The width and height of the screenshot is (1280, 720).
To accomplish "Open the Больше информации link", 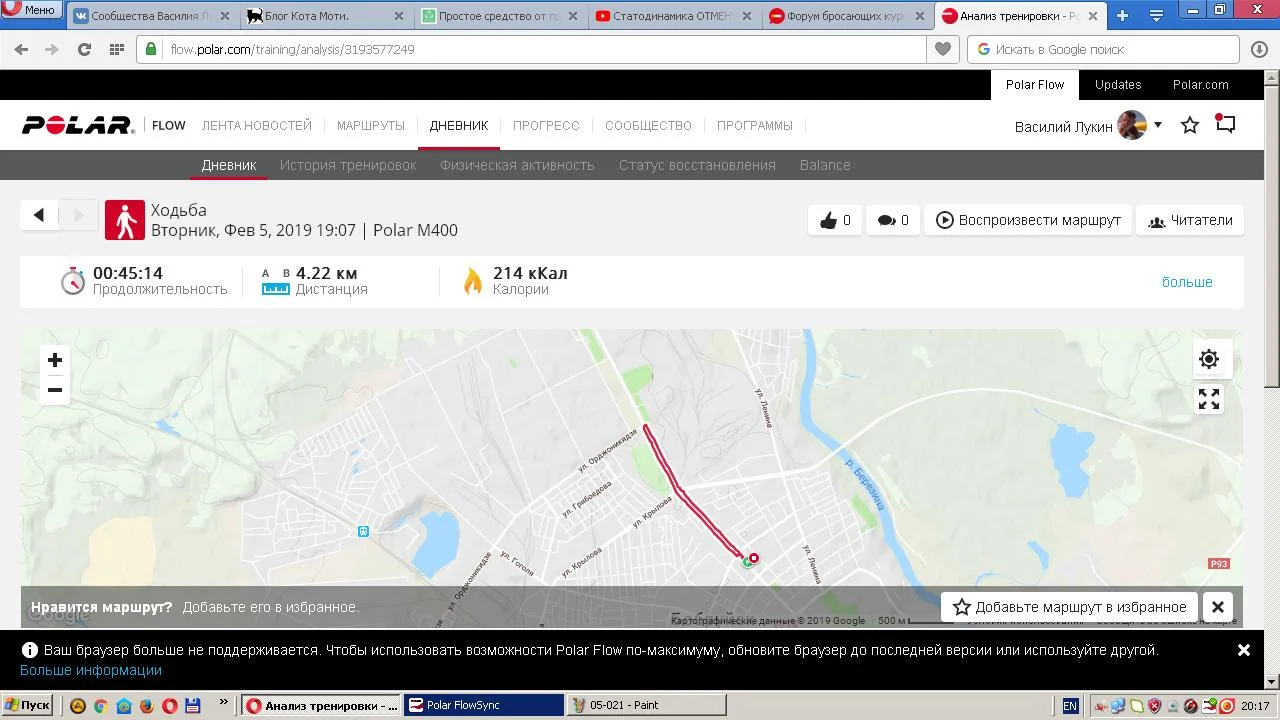I will (91, 670).
